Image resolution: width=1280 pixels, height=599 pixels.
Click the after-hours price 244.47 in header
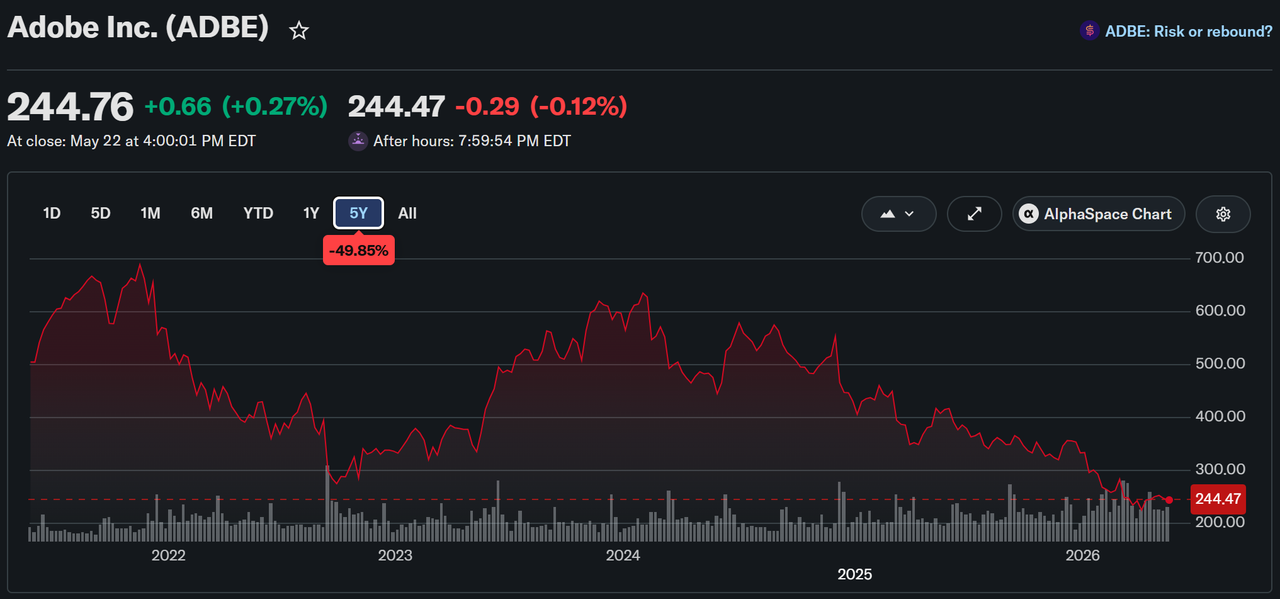[396, 106]
